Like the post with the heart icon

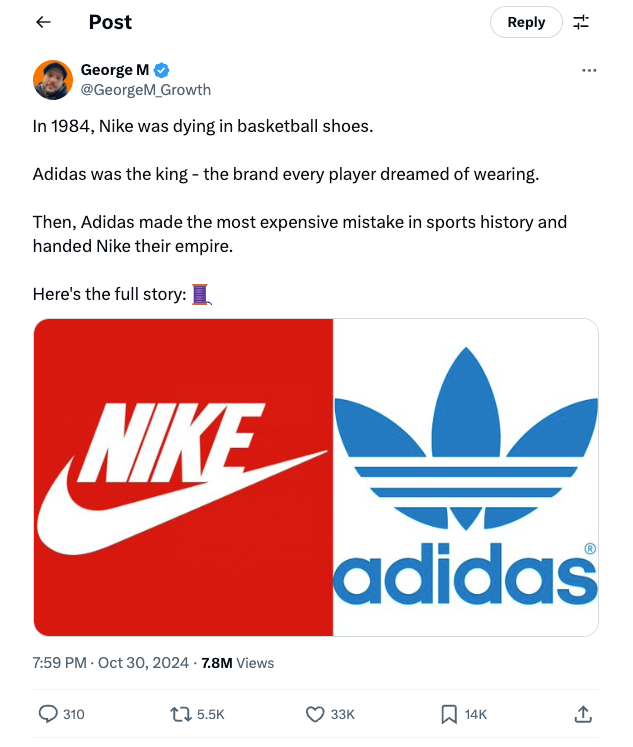pyautogui.click(x=315, y=714)
